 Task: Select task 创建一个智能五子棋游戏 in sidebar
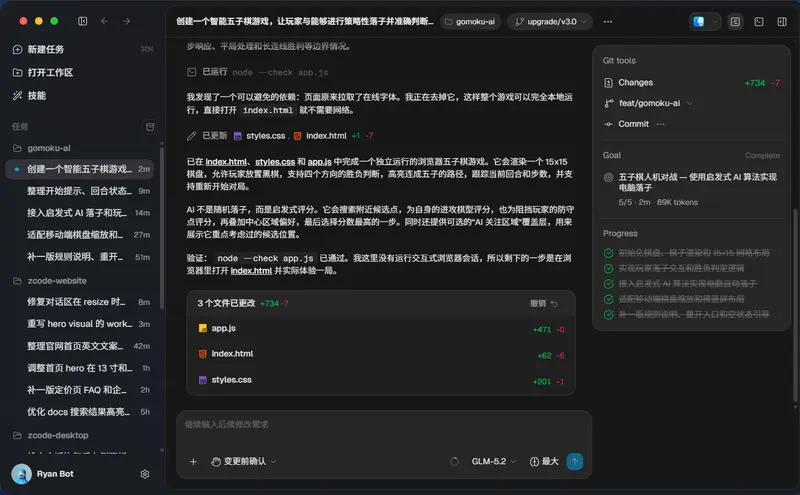click(x=80, y=169)
